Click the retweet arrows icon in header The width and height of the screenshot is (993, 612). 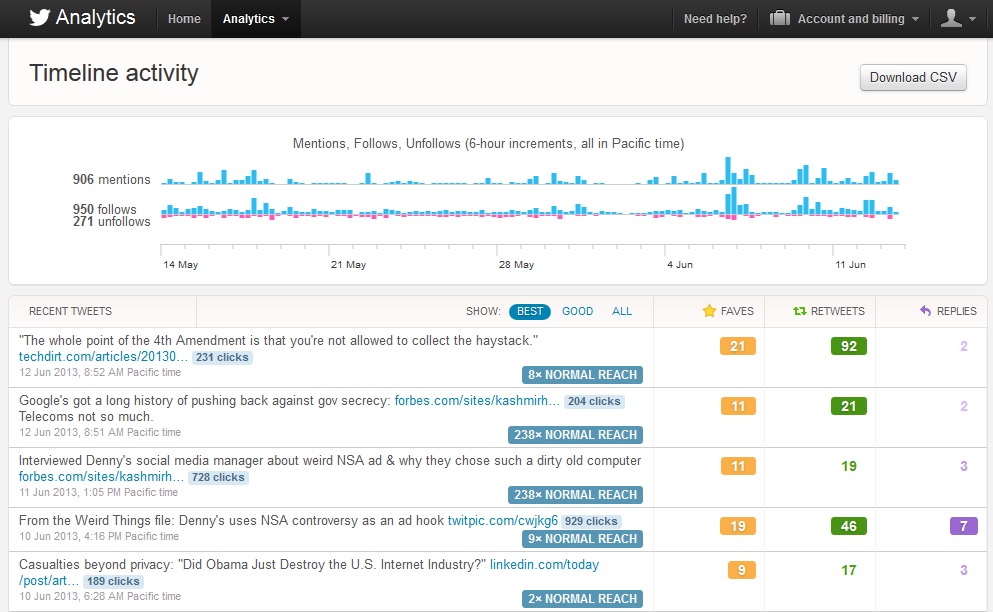[800, 311]
